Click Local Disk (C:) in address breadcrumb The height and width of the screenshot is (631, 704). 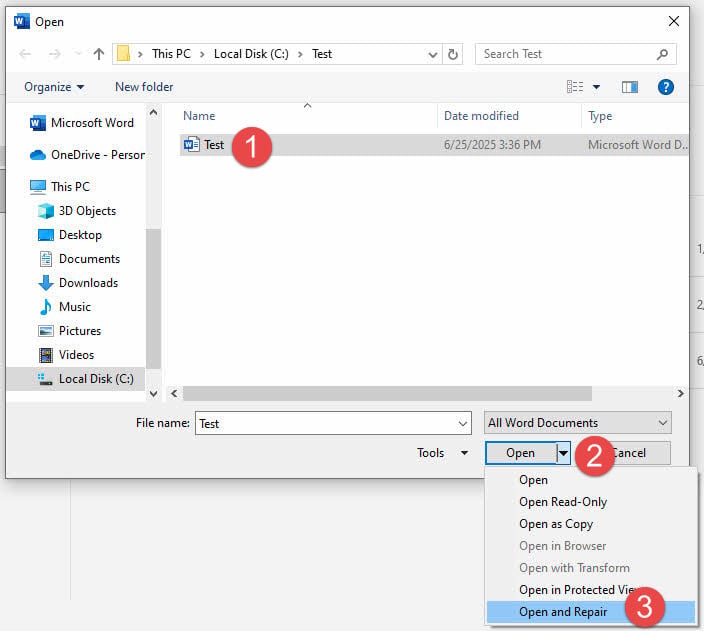coord(251,54)
